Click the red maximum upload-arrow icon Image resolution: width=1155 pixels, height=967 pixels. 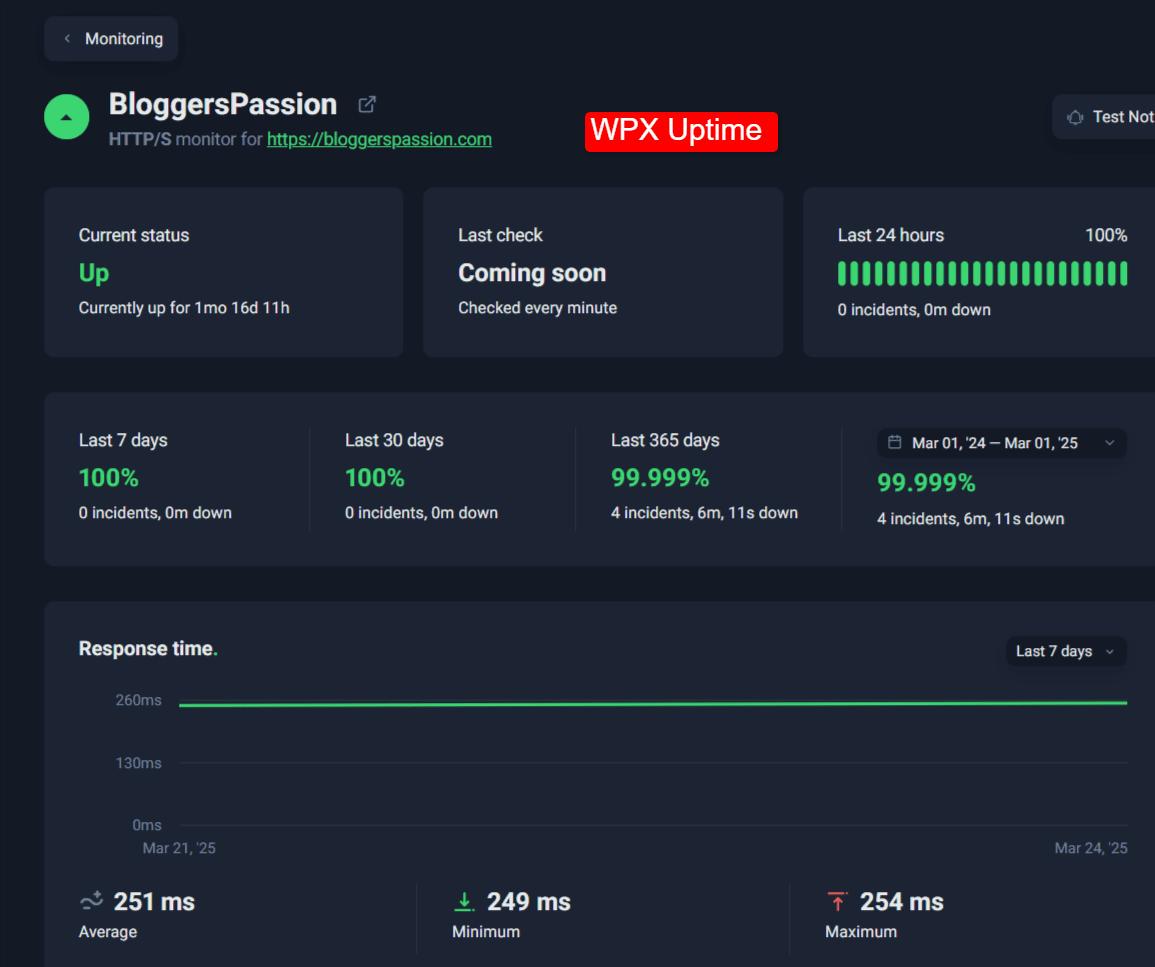pyautogui.click(x=837, y=902)
